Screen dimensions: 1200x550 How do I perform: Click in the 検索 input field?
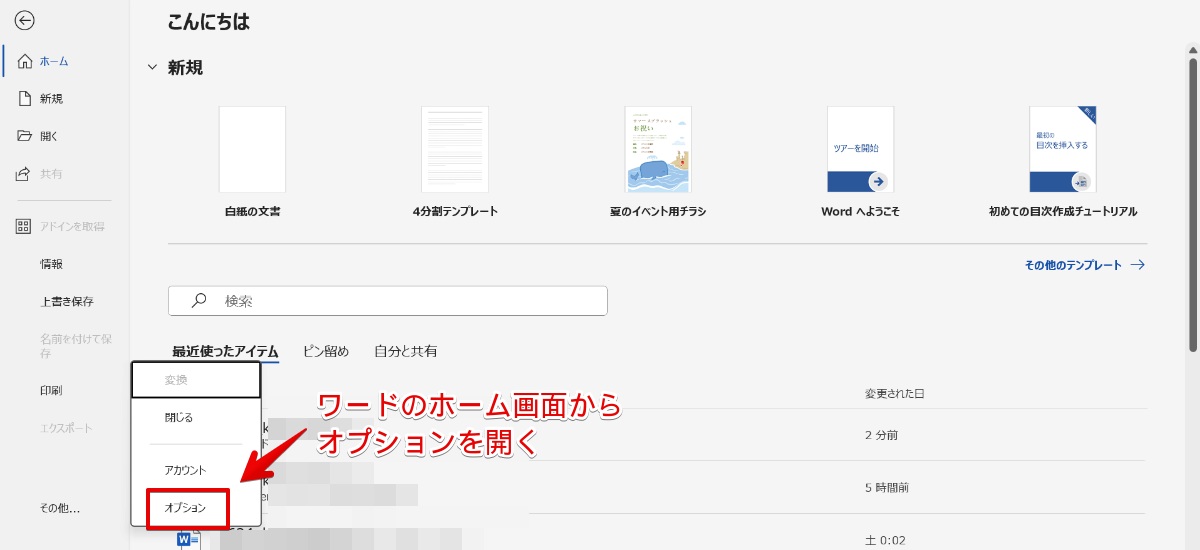tap(400, 300)
